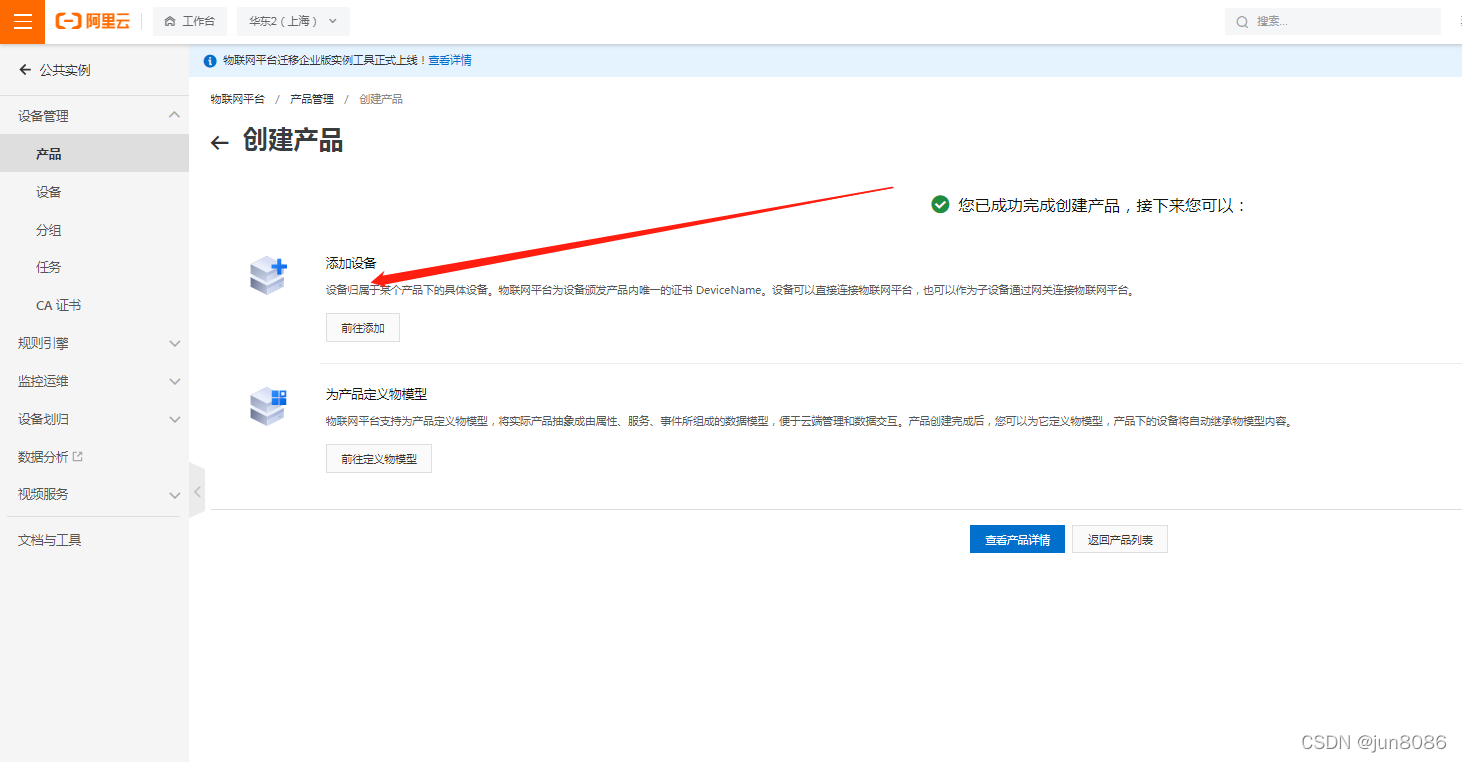The width and height of the screenshot is (1462, 762).
Task: Open 查看详情 in the announcement banner
Action: point(449,60)
